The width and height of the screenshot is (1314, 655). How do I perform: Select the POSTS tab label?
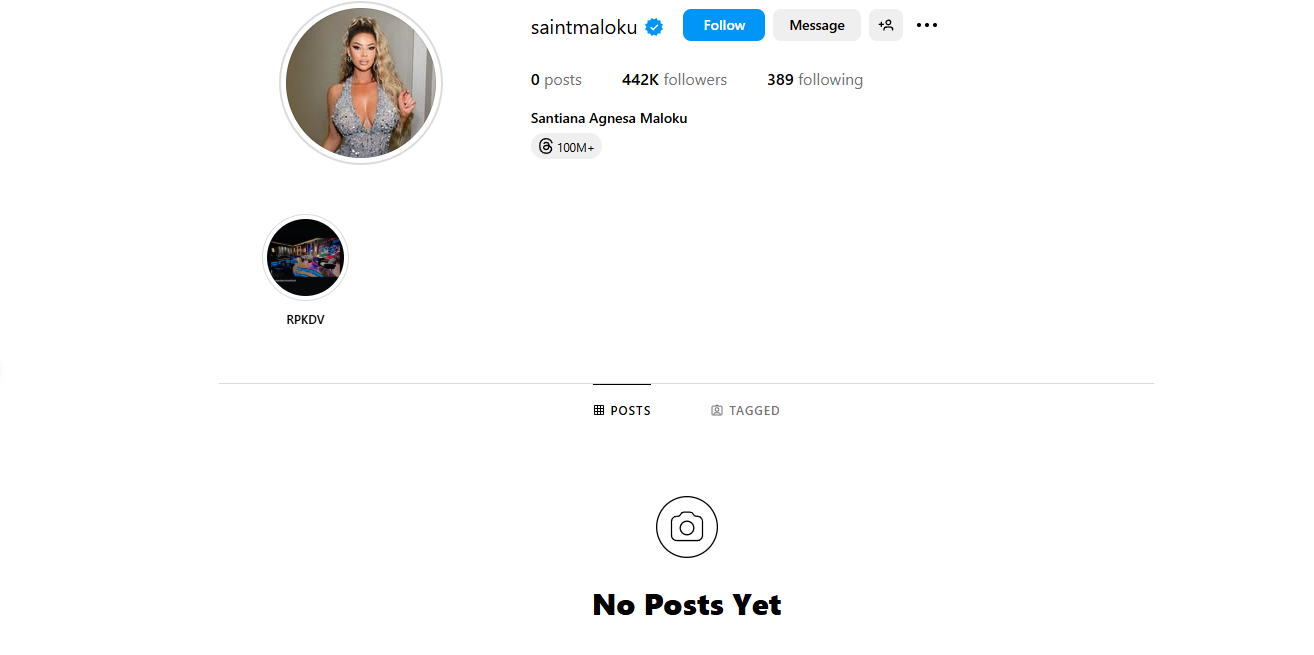coord(631,410)
